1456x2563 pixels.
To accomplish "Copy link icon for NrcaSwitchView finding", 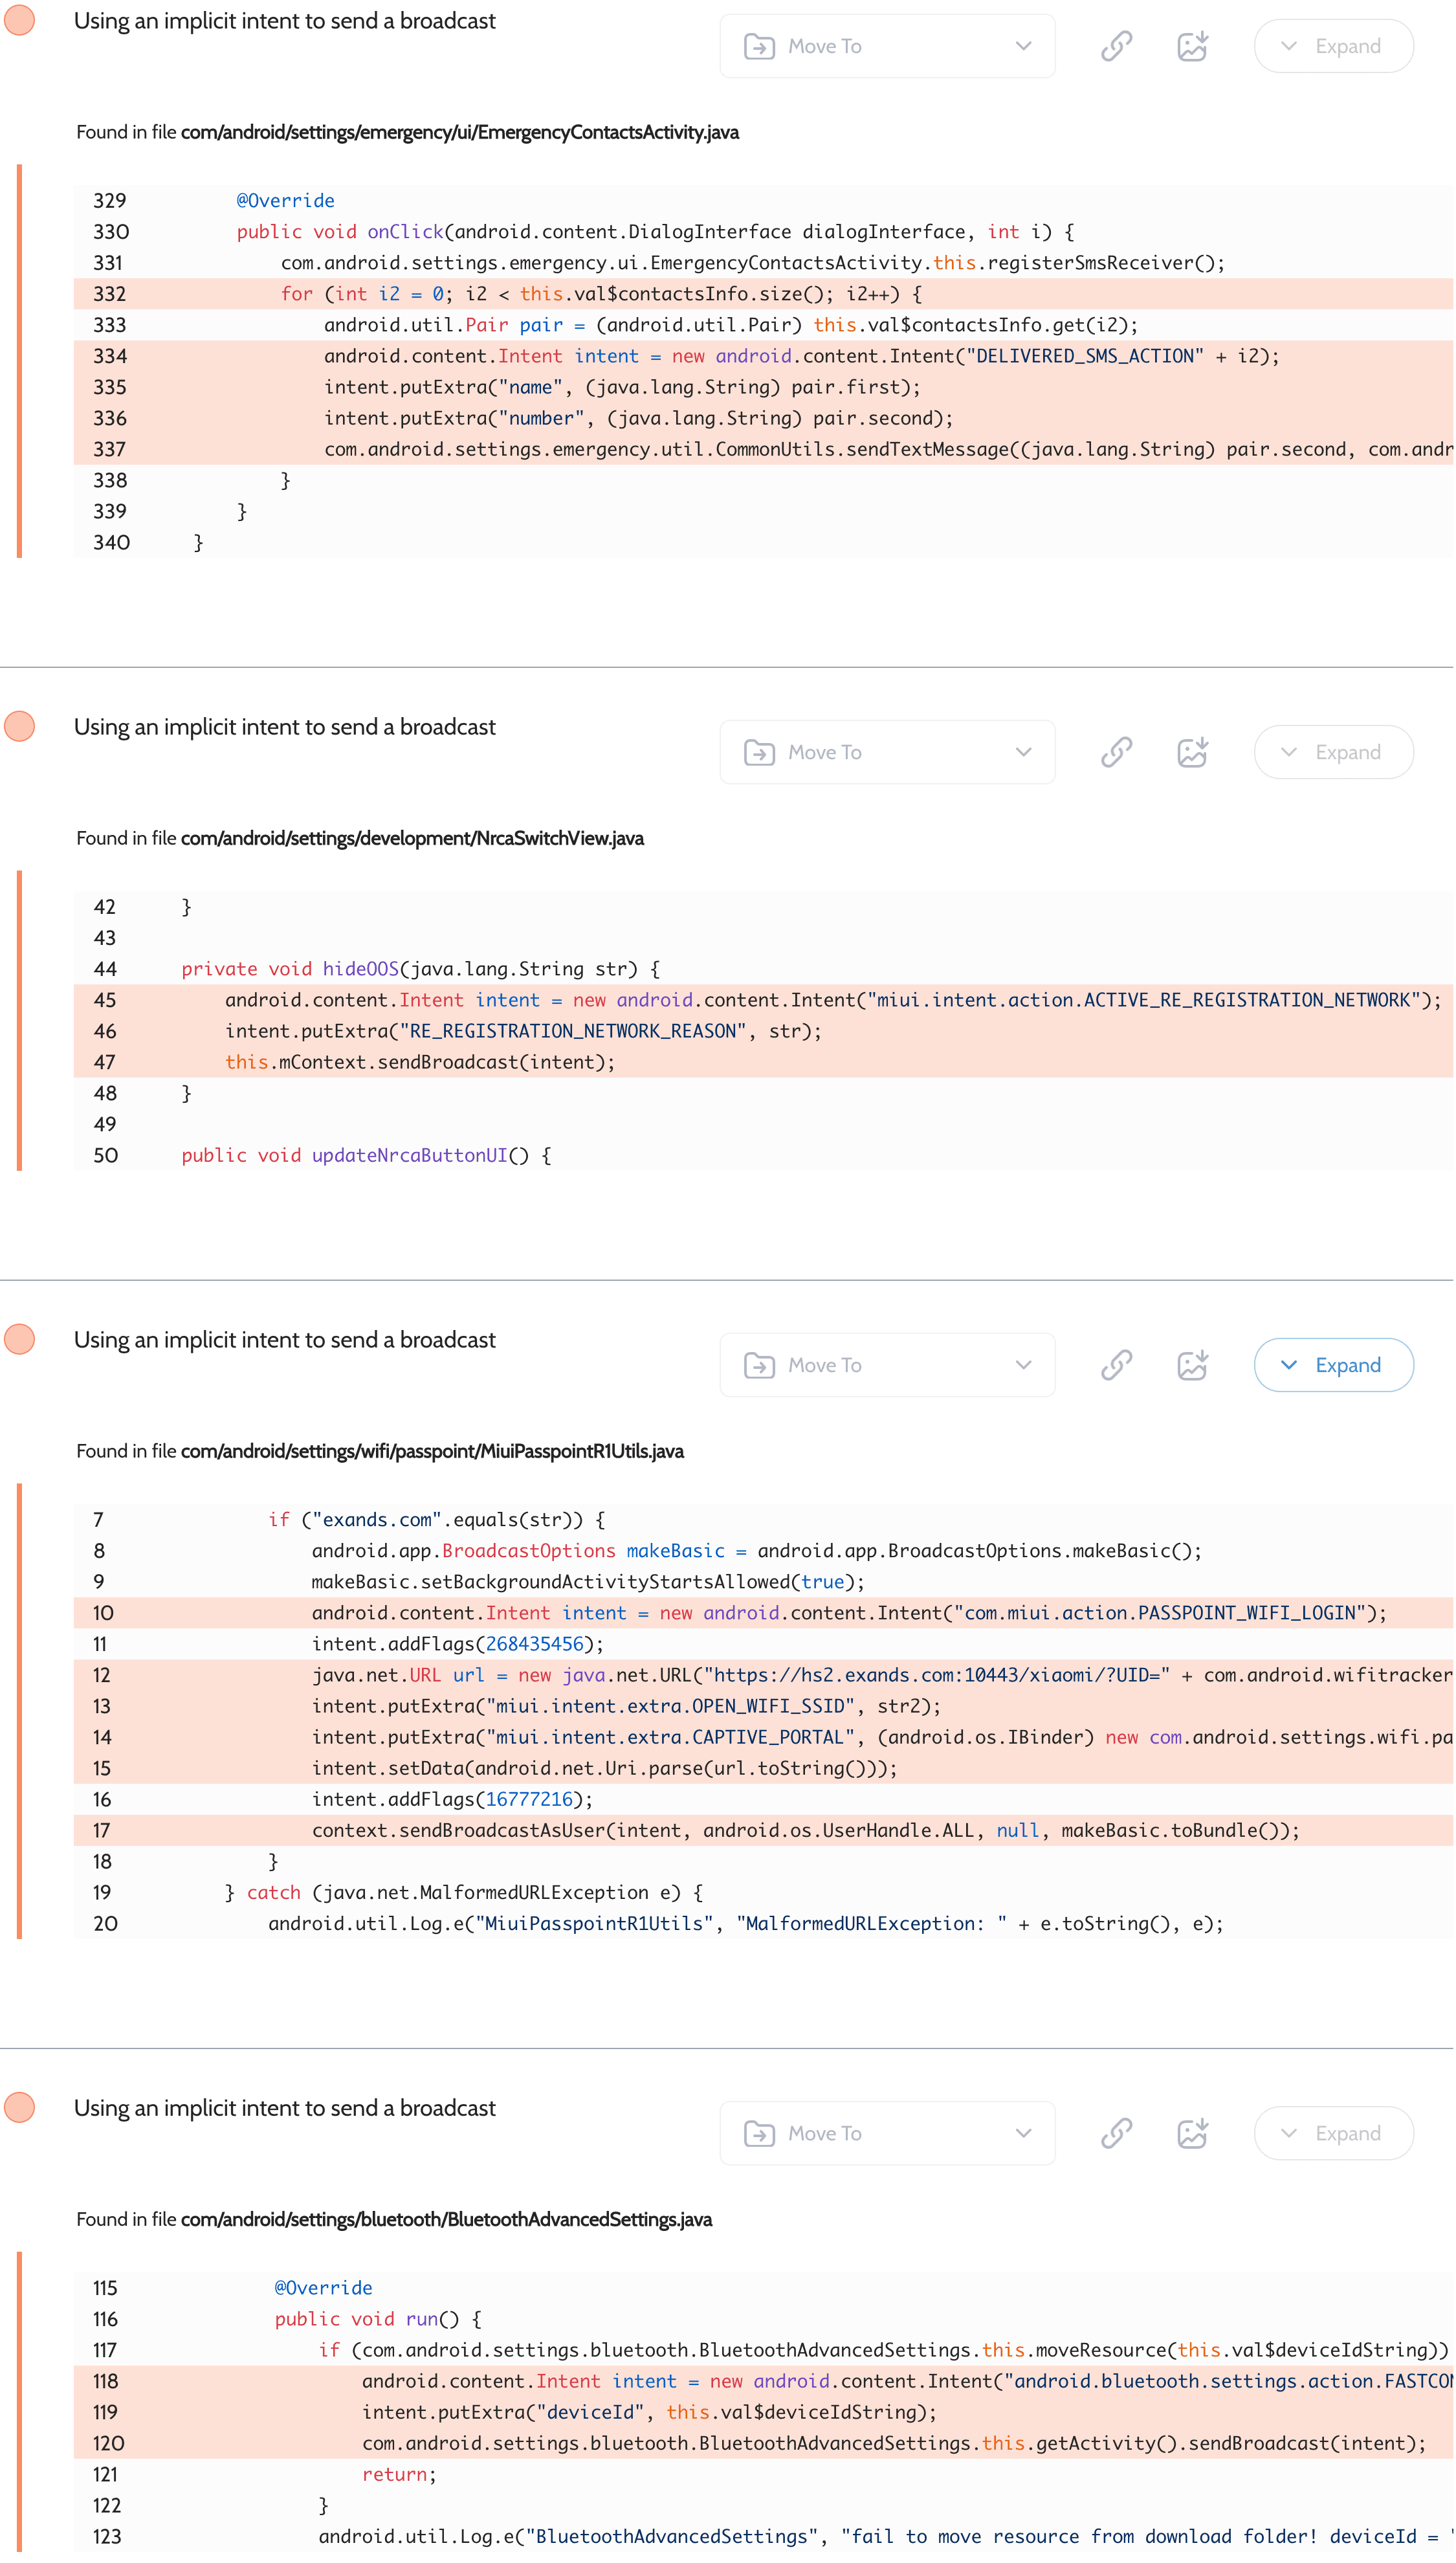I will tap(1116, 752).
